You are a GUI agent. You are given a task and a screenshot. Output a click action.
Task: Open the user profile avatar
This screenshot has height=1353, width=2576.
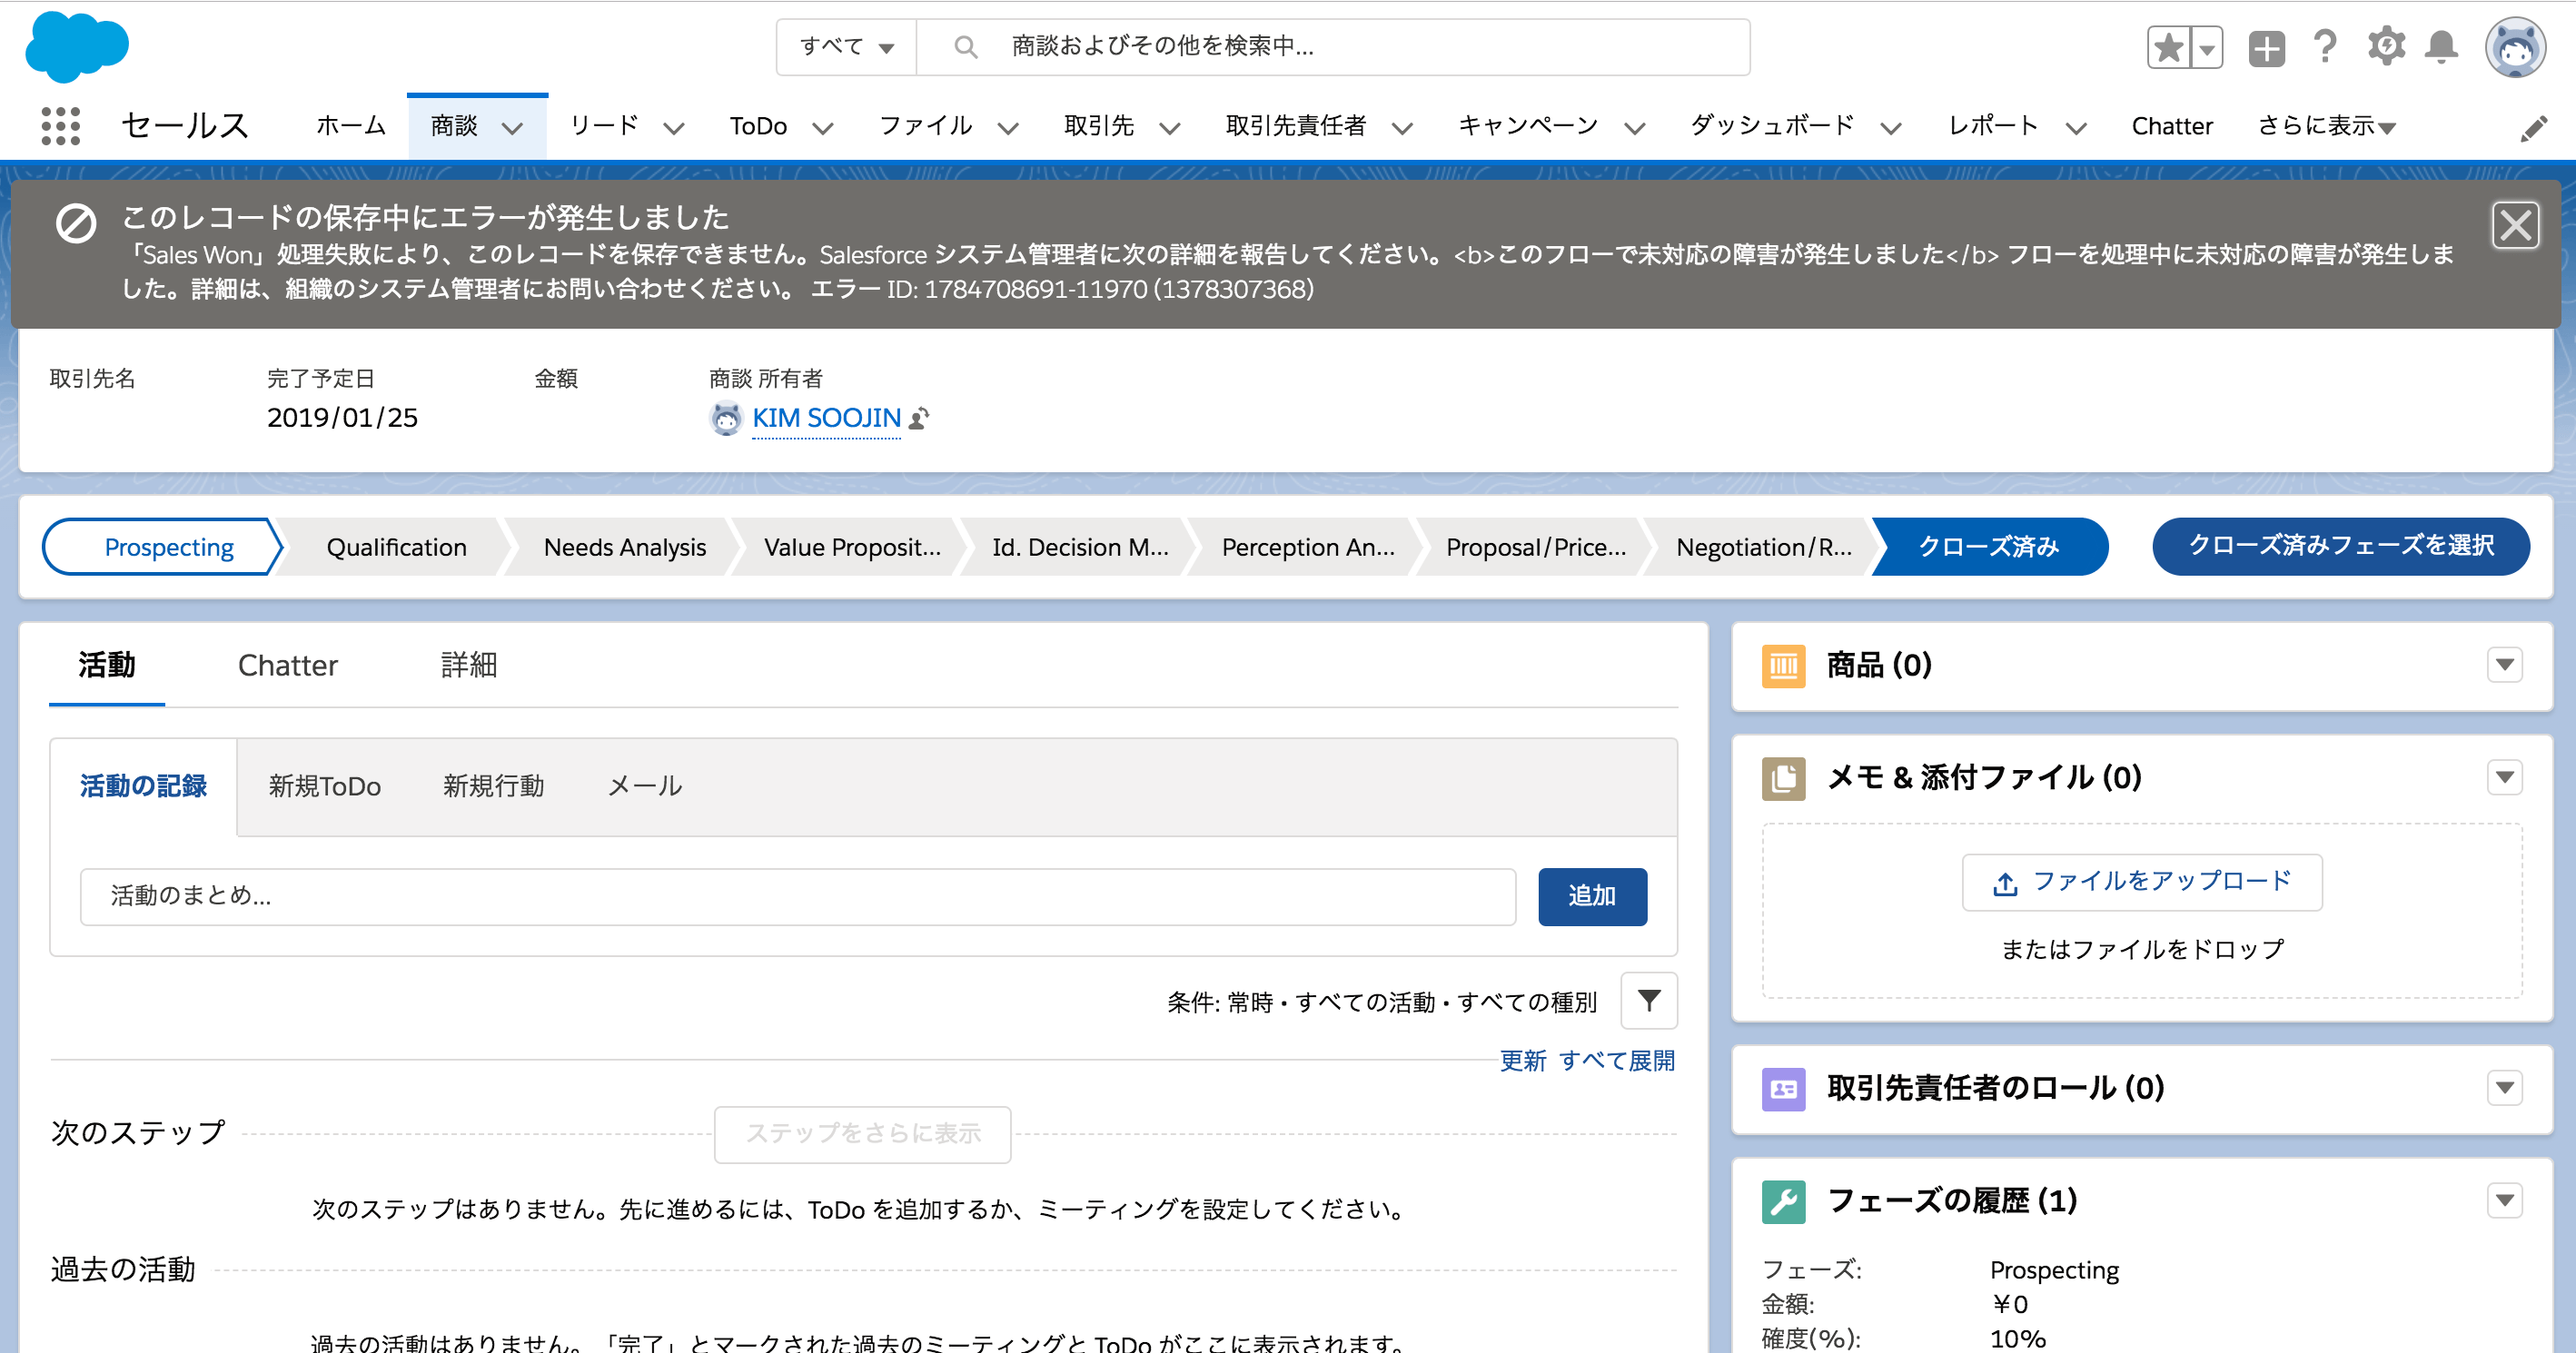click(x=2515, y=47)
